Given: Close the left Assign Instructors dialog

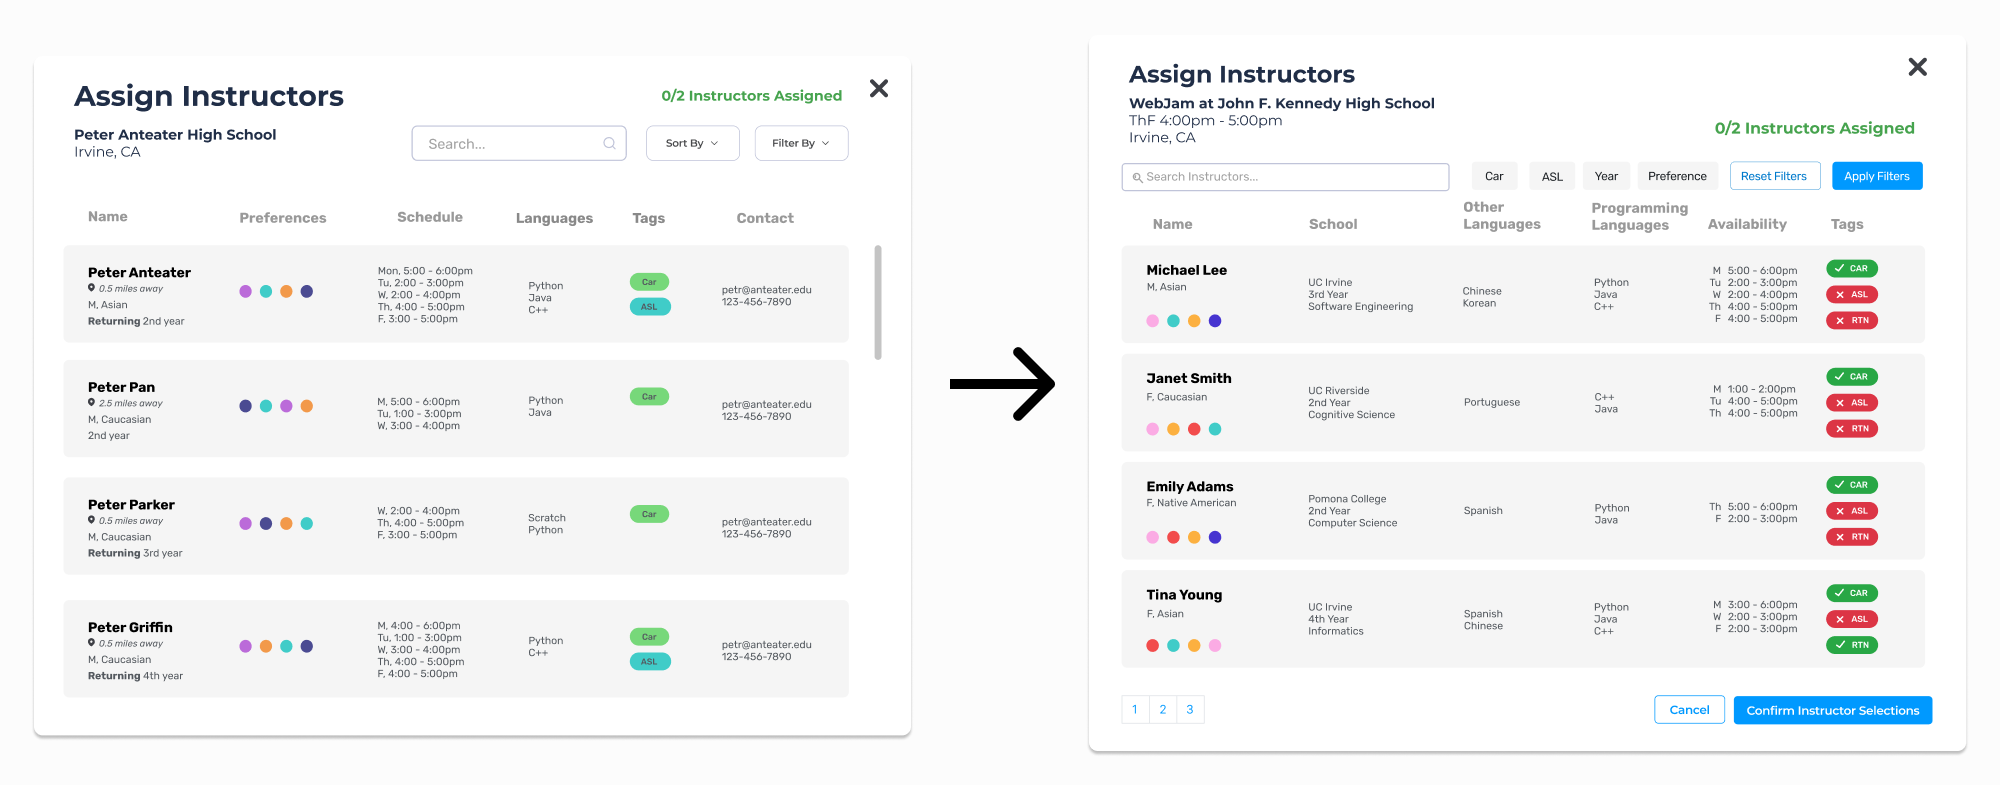Looking at the screenshot, I should point(879,89).
